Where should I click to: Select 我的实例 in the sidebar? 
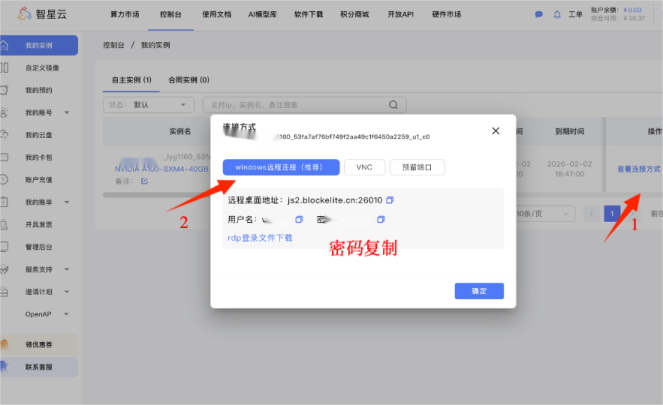39,45
